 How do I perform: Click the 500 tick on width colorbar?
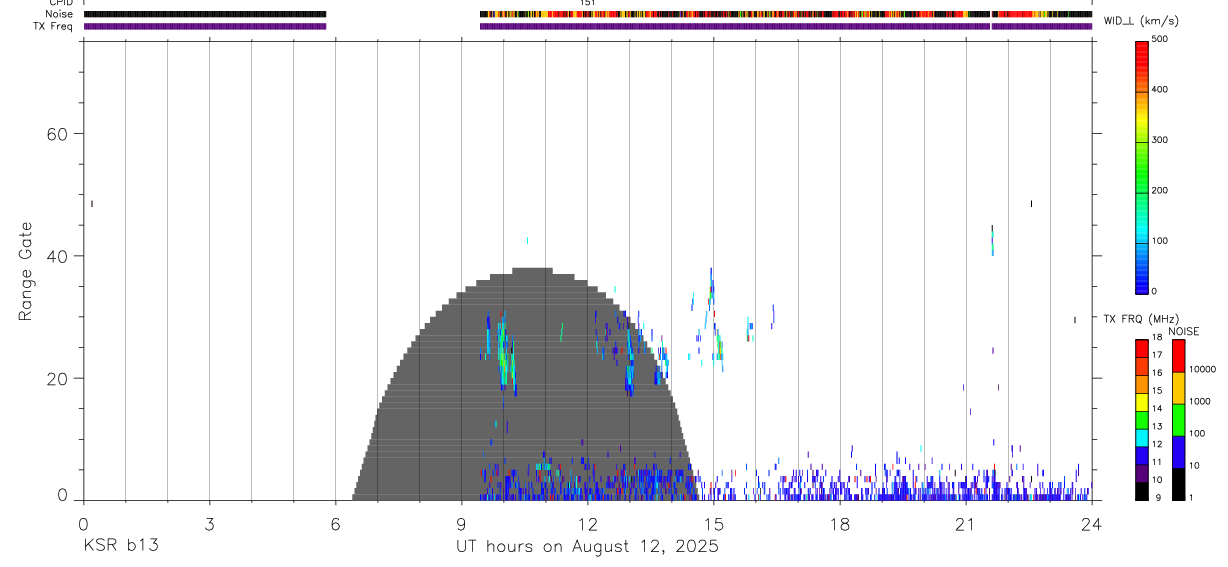click(1160, 39)
